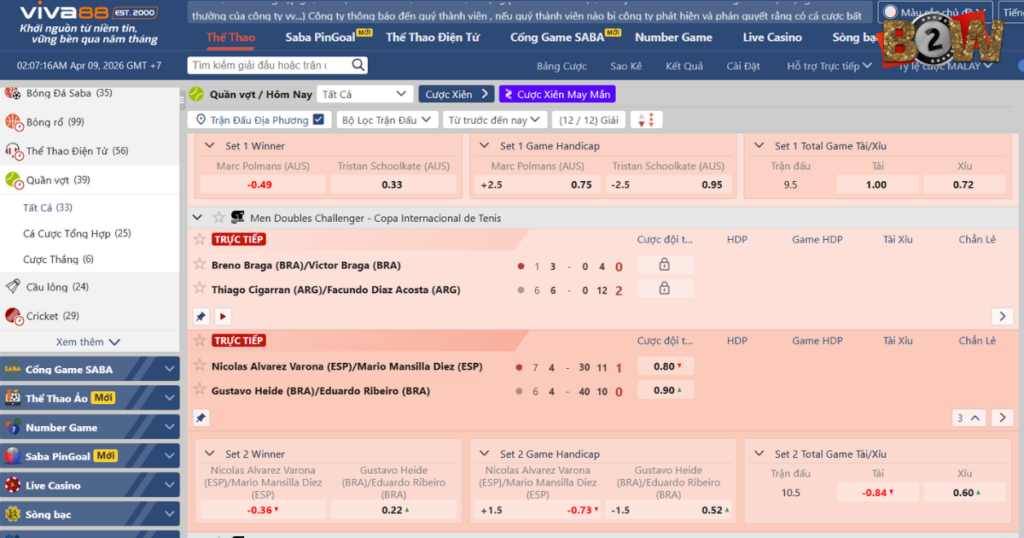Screen dimensions: 1024x538
Task: Toggle the Màu sắc chủ đề switch
Action: pyautogui.click(x=889, y=12)
